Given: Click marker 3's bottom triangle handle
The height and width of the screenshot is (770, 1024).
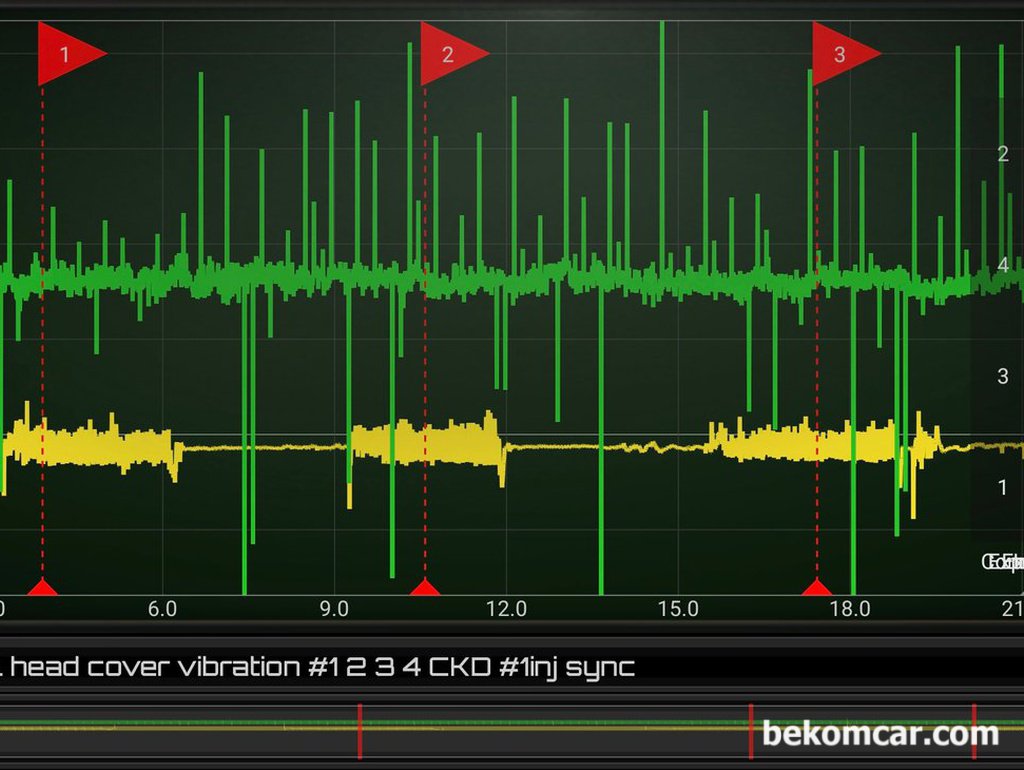Looking at the screenshot, I should pos(816,586).
